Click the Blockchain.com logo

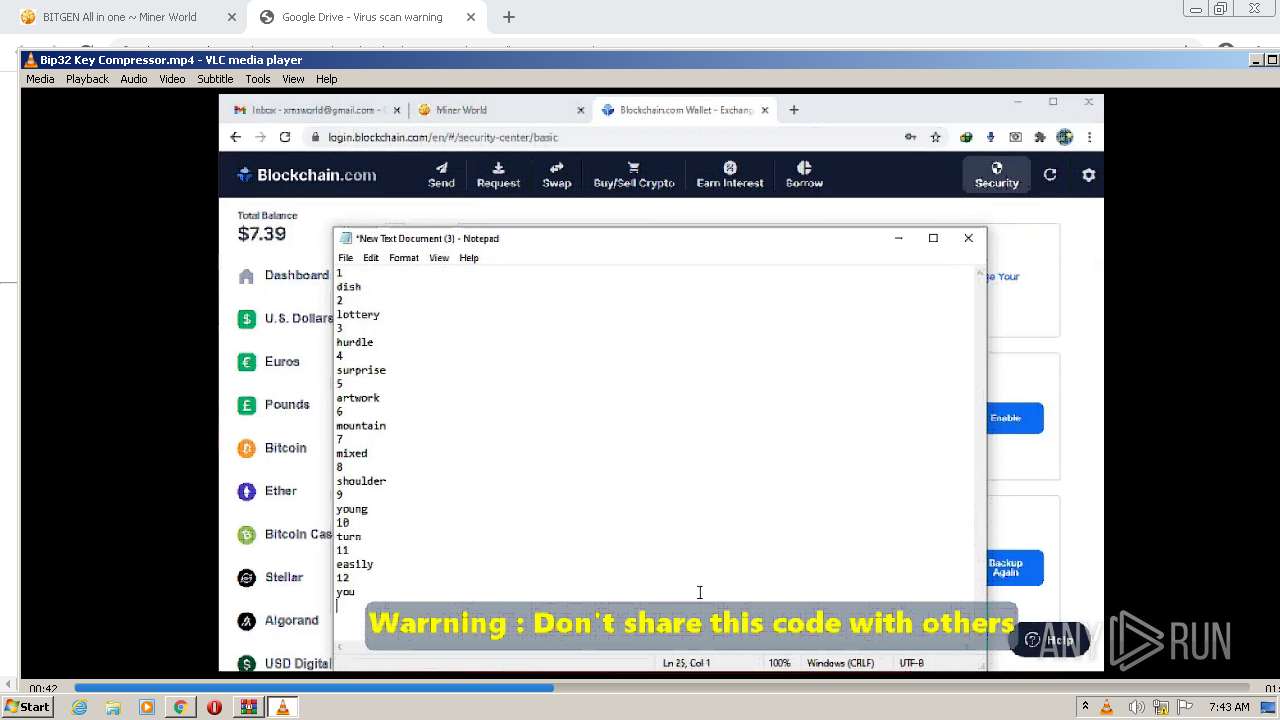tap(307, 175)
